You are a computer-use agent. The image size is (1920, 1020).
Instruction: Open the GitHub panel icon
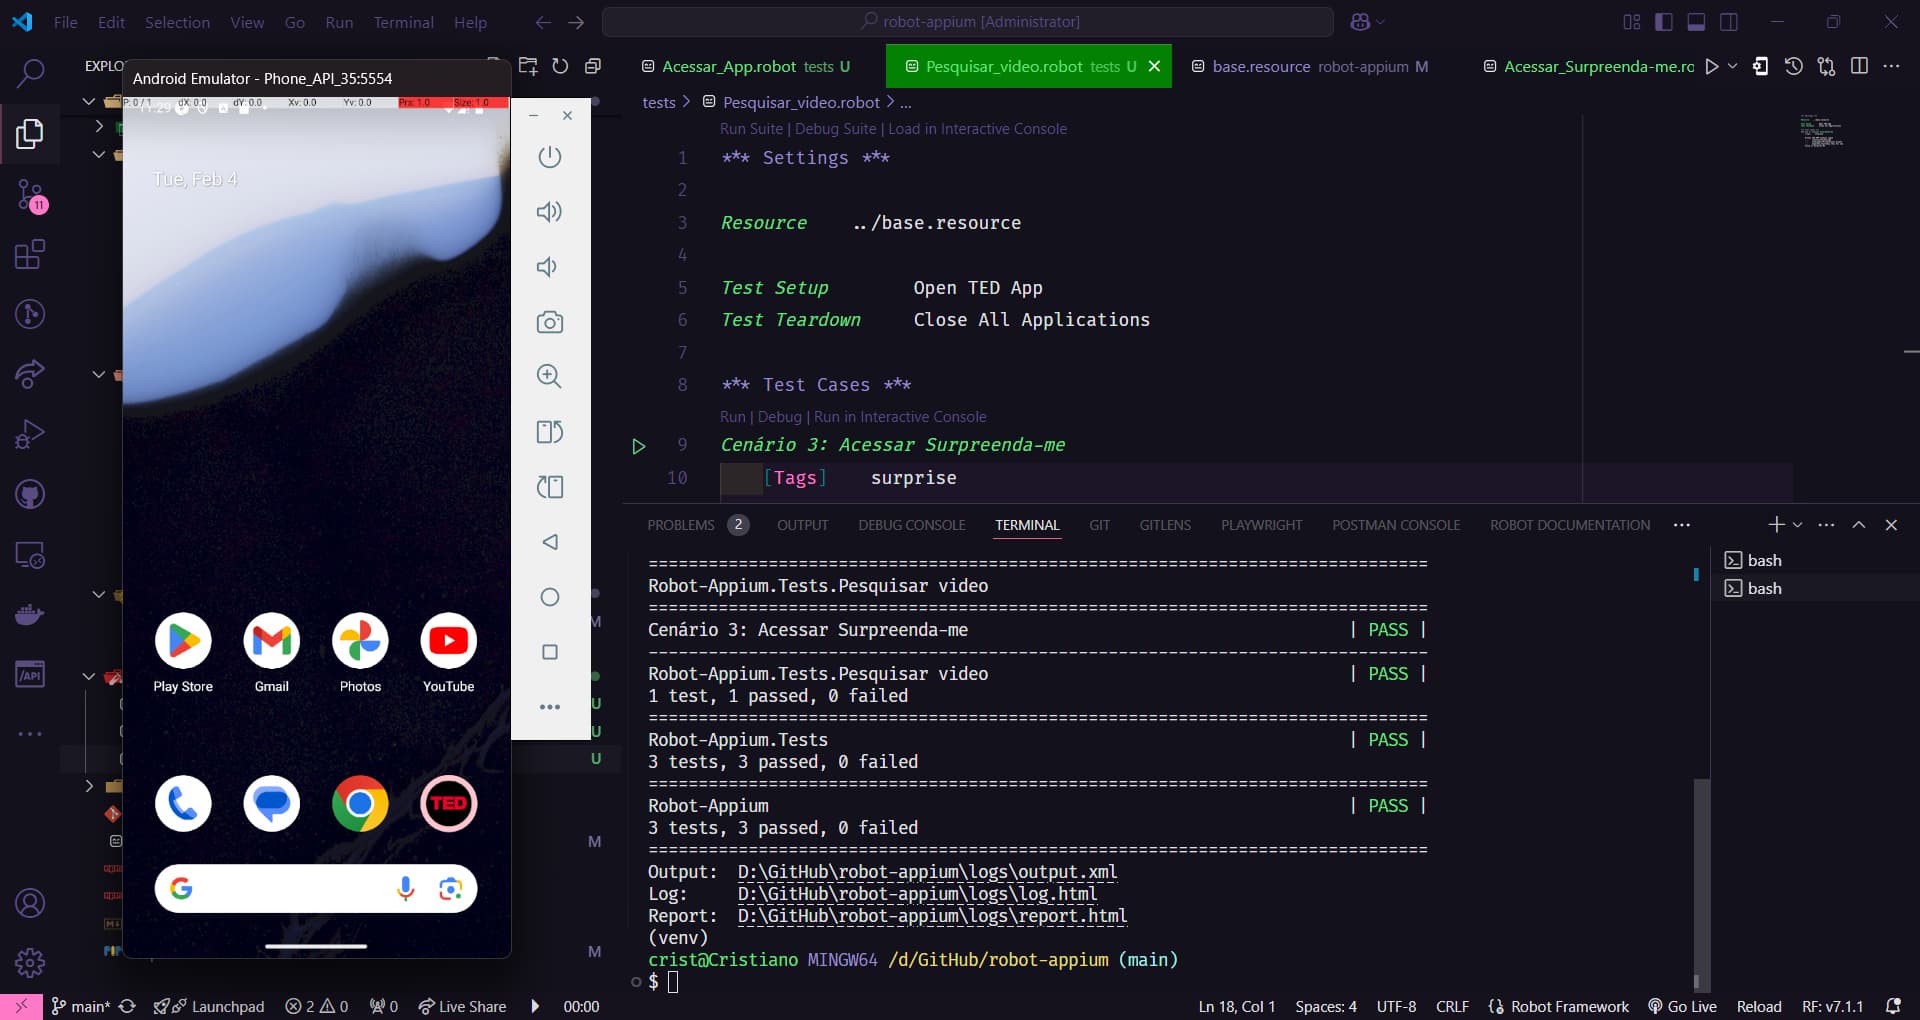pyautogui.click(x=30, y=494)
